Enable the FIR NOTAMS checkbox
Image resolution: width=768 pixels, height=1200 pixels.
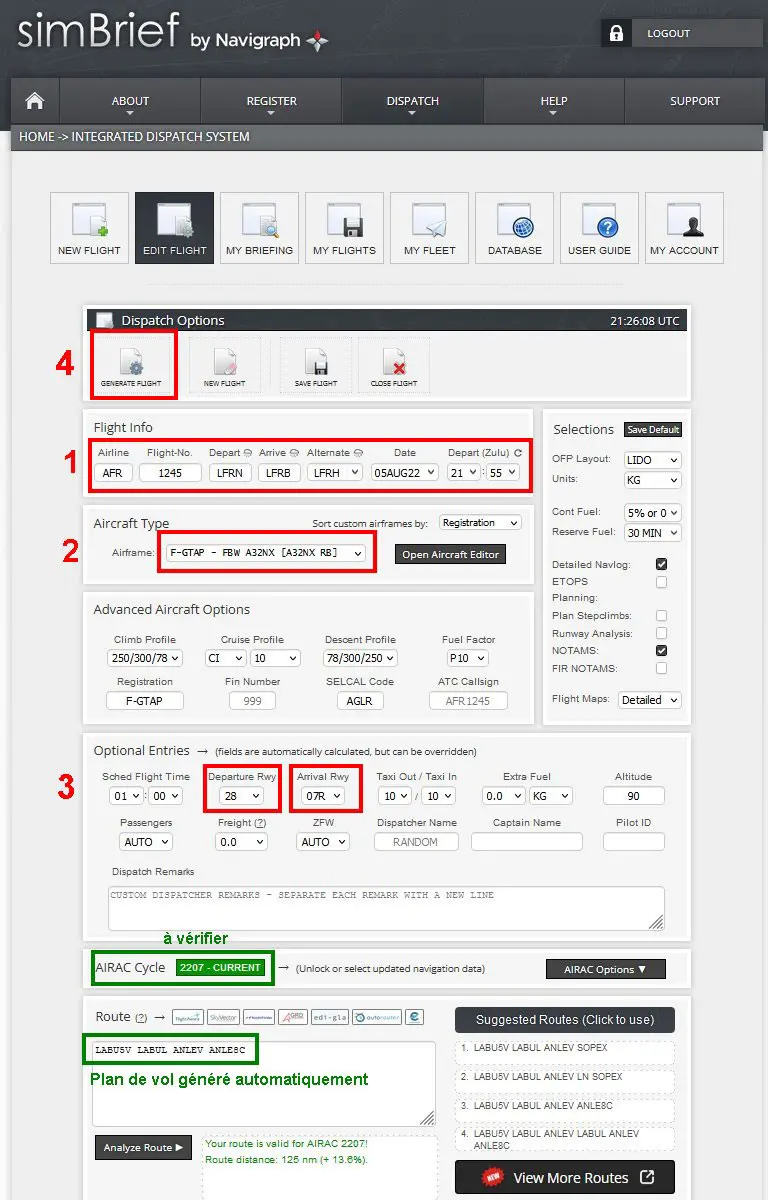661,668
